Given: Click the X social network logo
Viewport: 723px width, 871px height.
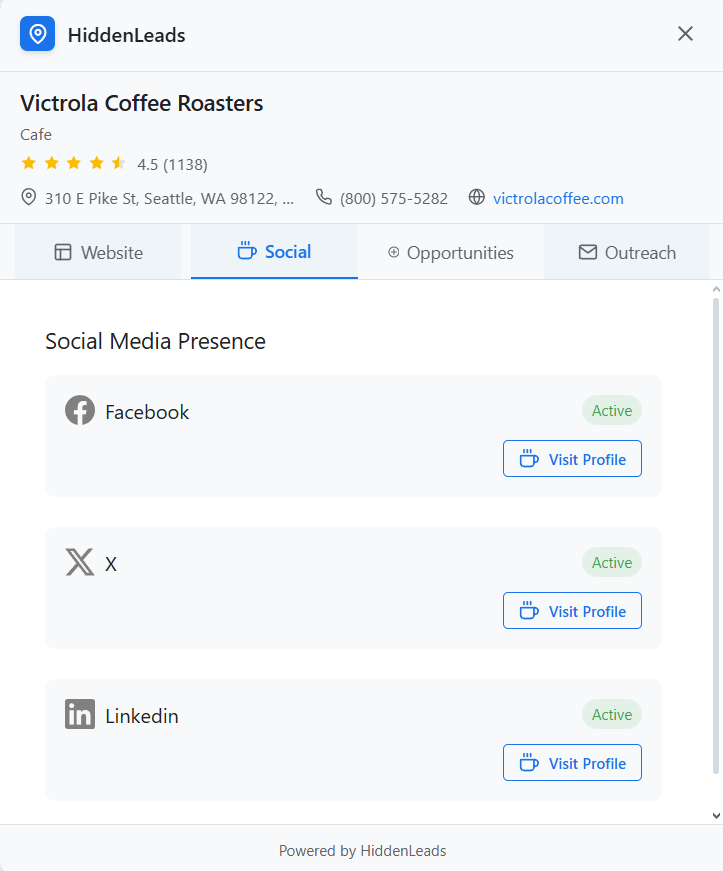Looking at the screenshot, I should click(79, 562).
